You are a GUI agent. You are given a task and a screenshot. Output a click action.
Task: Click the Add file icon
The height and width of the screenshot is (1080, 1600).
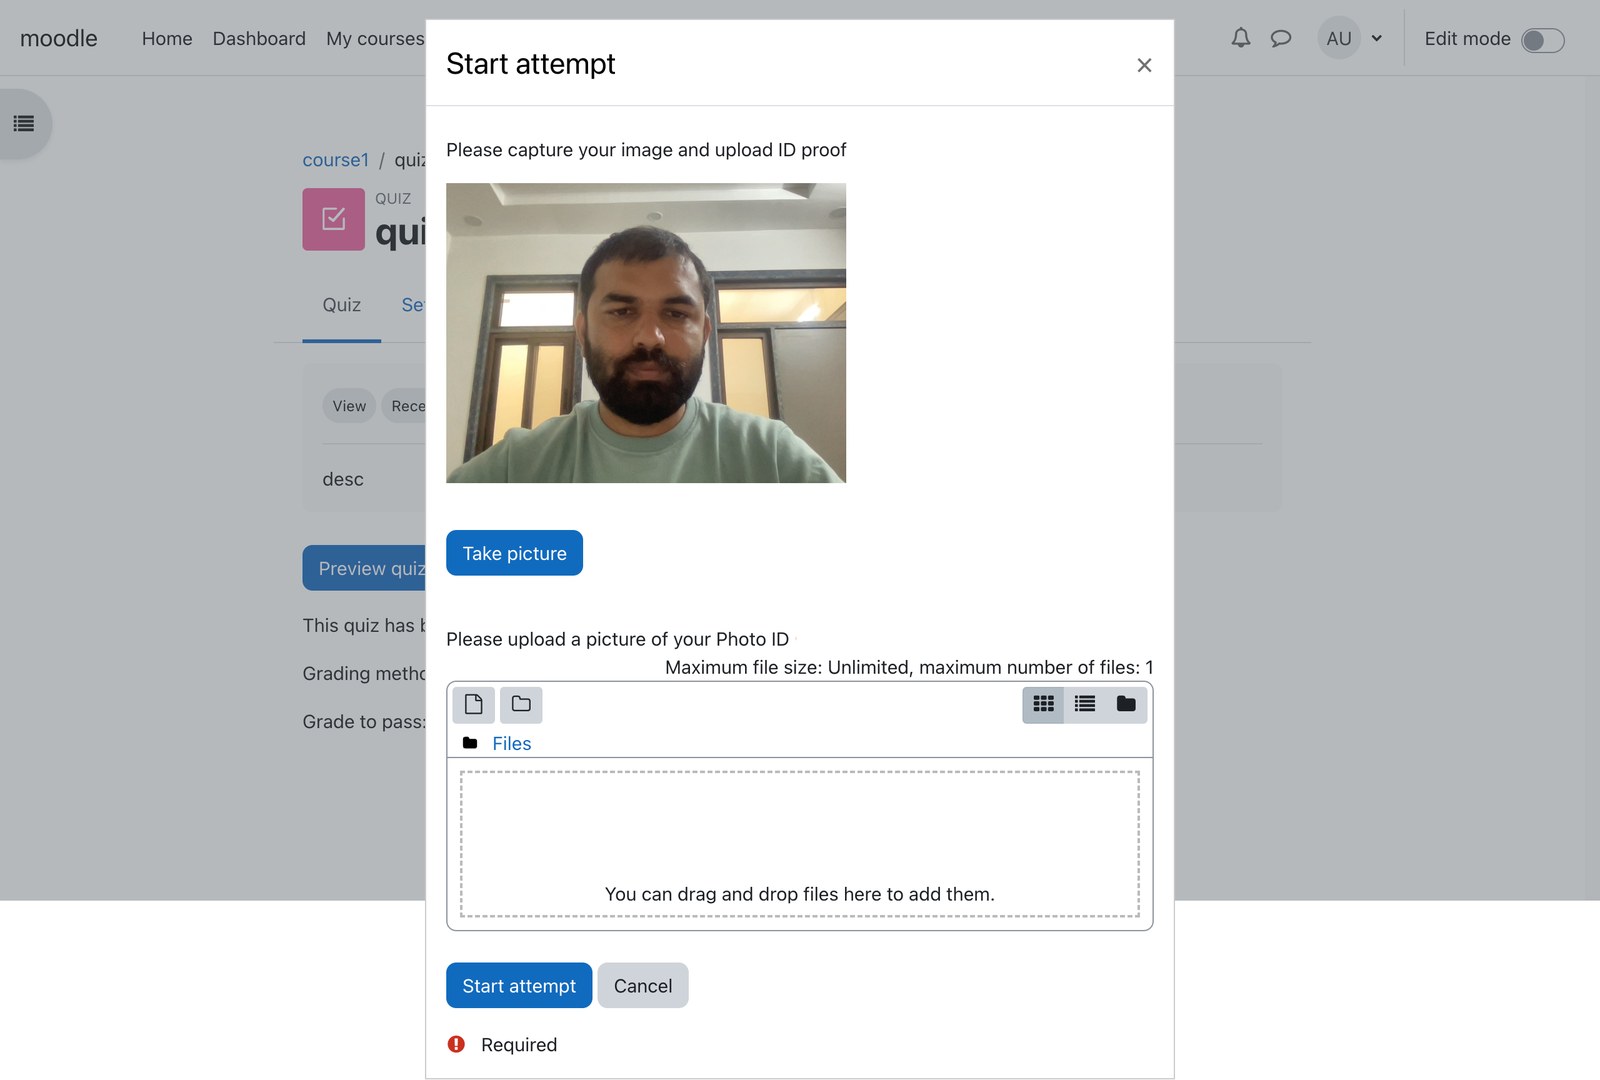pos(474,704)
